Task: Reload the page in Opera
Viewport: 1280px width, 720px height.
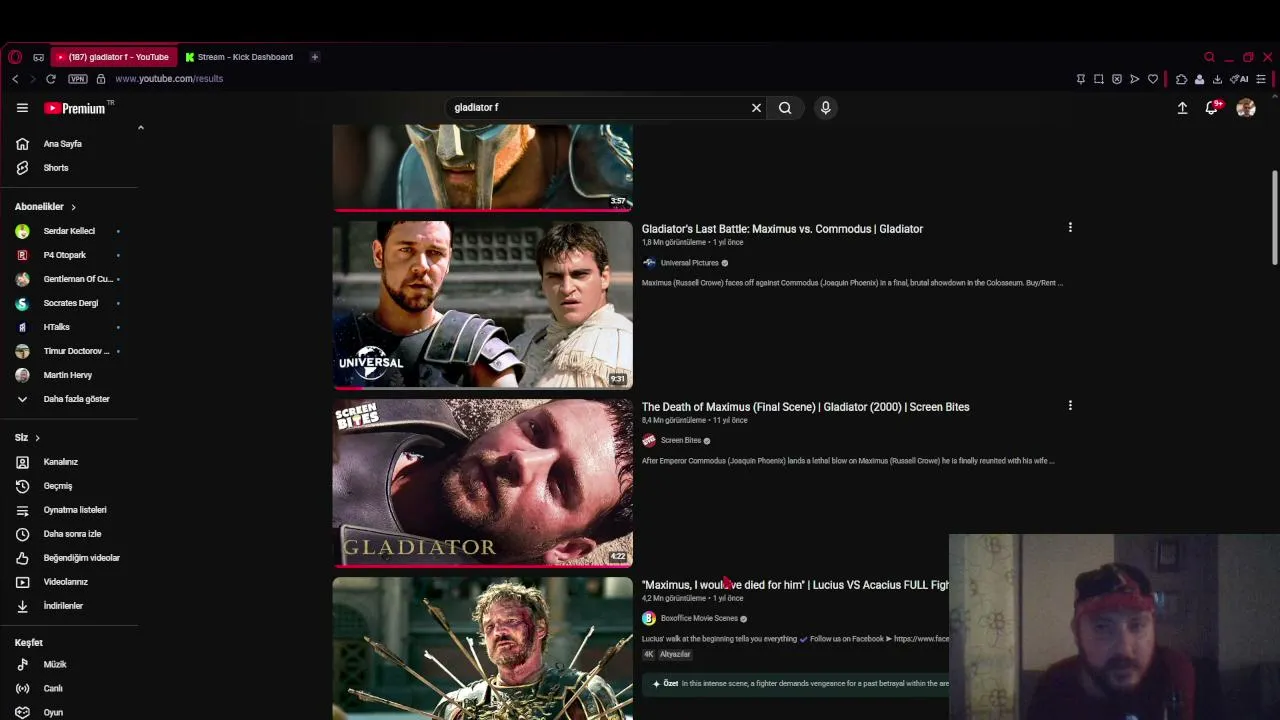Action: pos(51,79)
